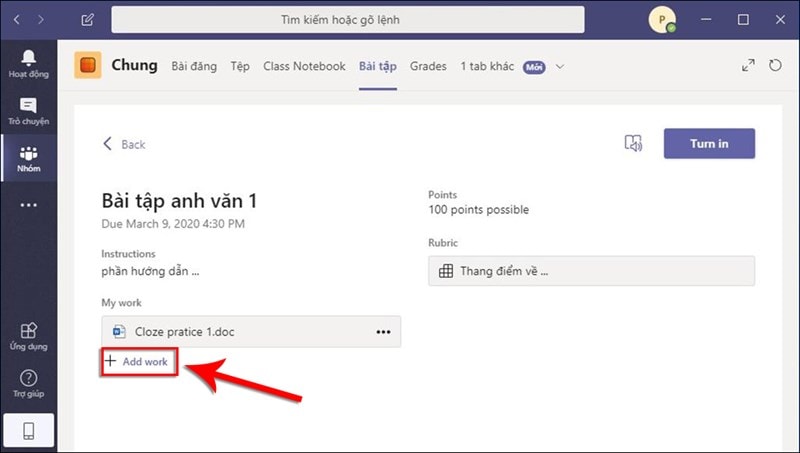Close the Teams window

click(x=780, y=20)
